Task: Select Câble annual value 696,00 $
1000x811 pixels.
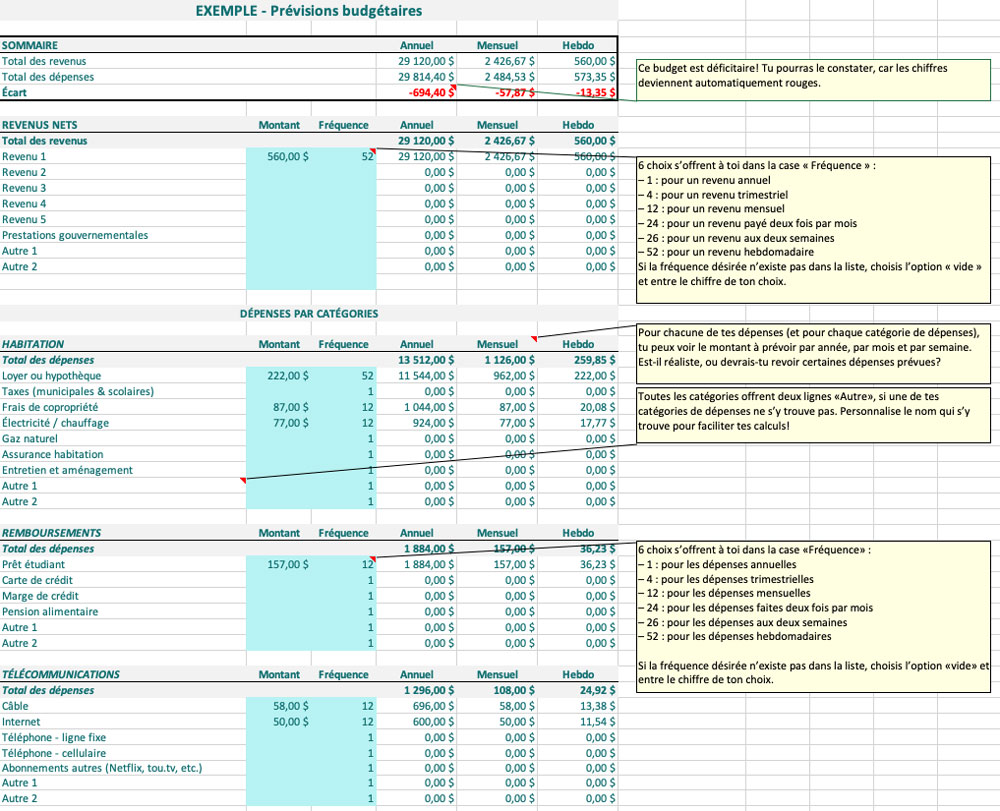Action: tap(434, 706)
